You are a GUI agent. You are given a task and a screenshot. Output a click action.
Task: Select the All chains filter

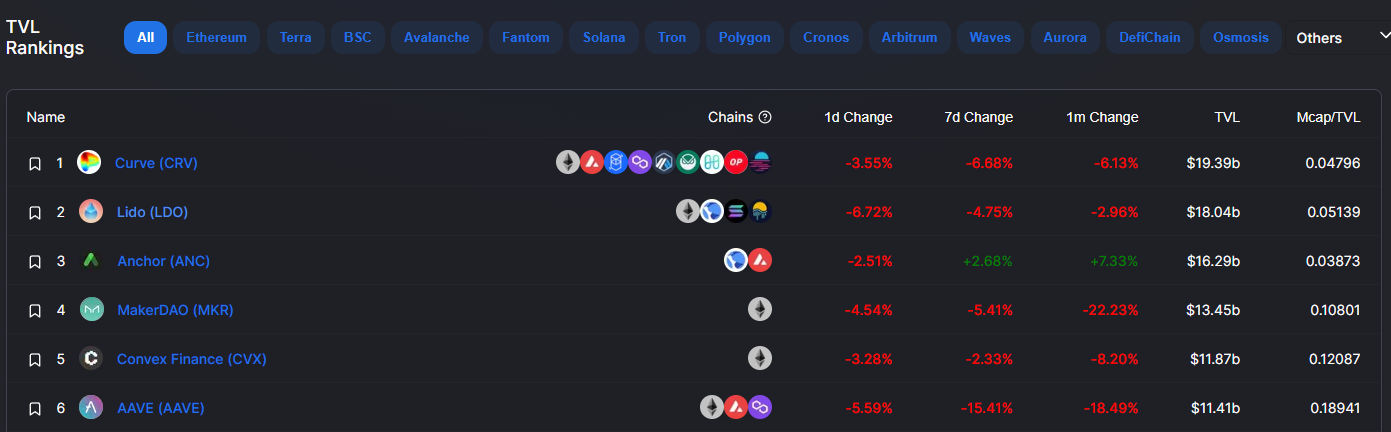click(x=146, y=37)
